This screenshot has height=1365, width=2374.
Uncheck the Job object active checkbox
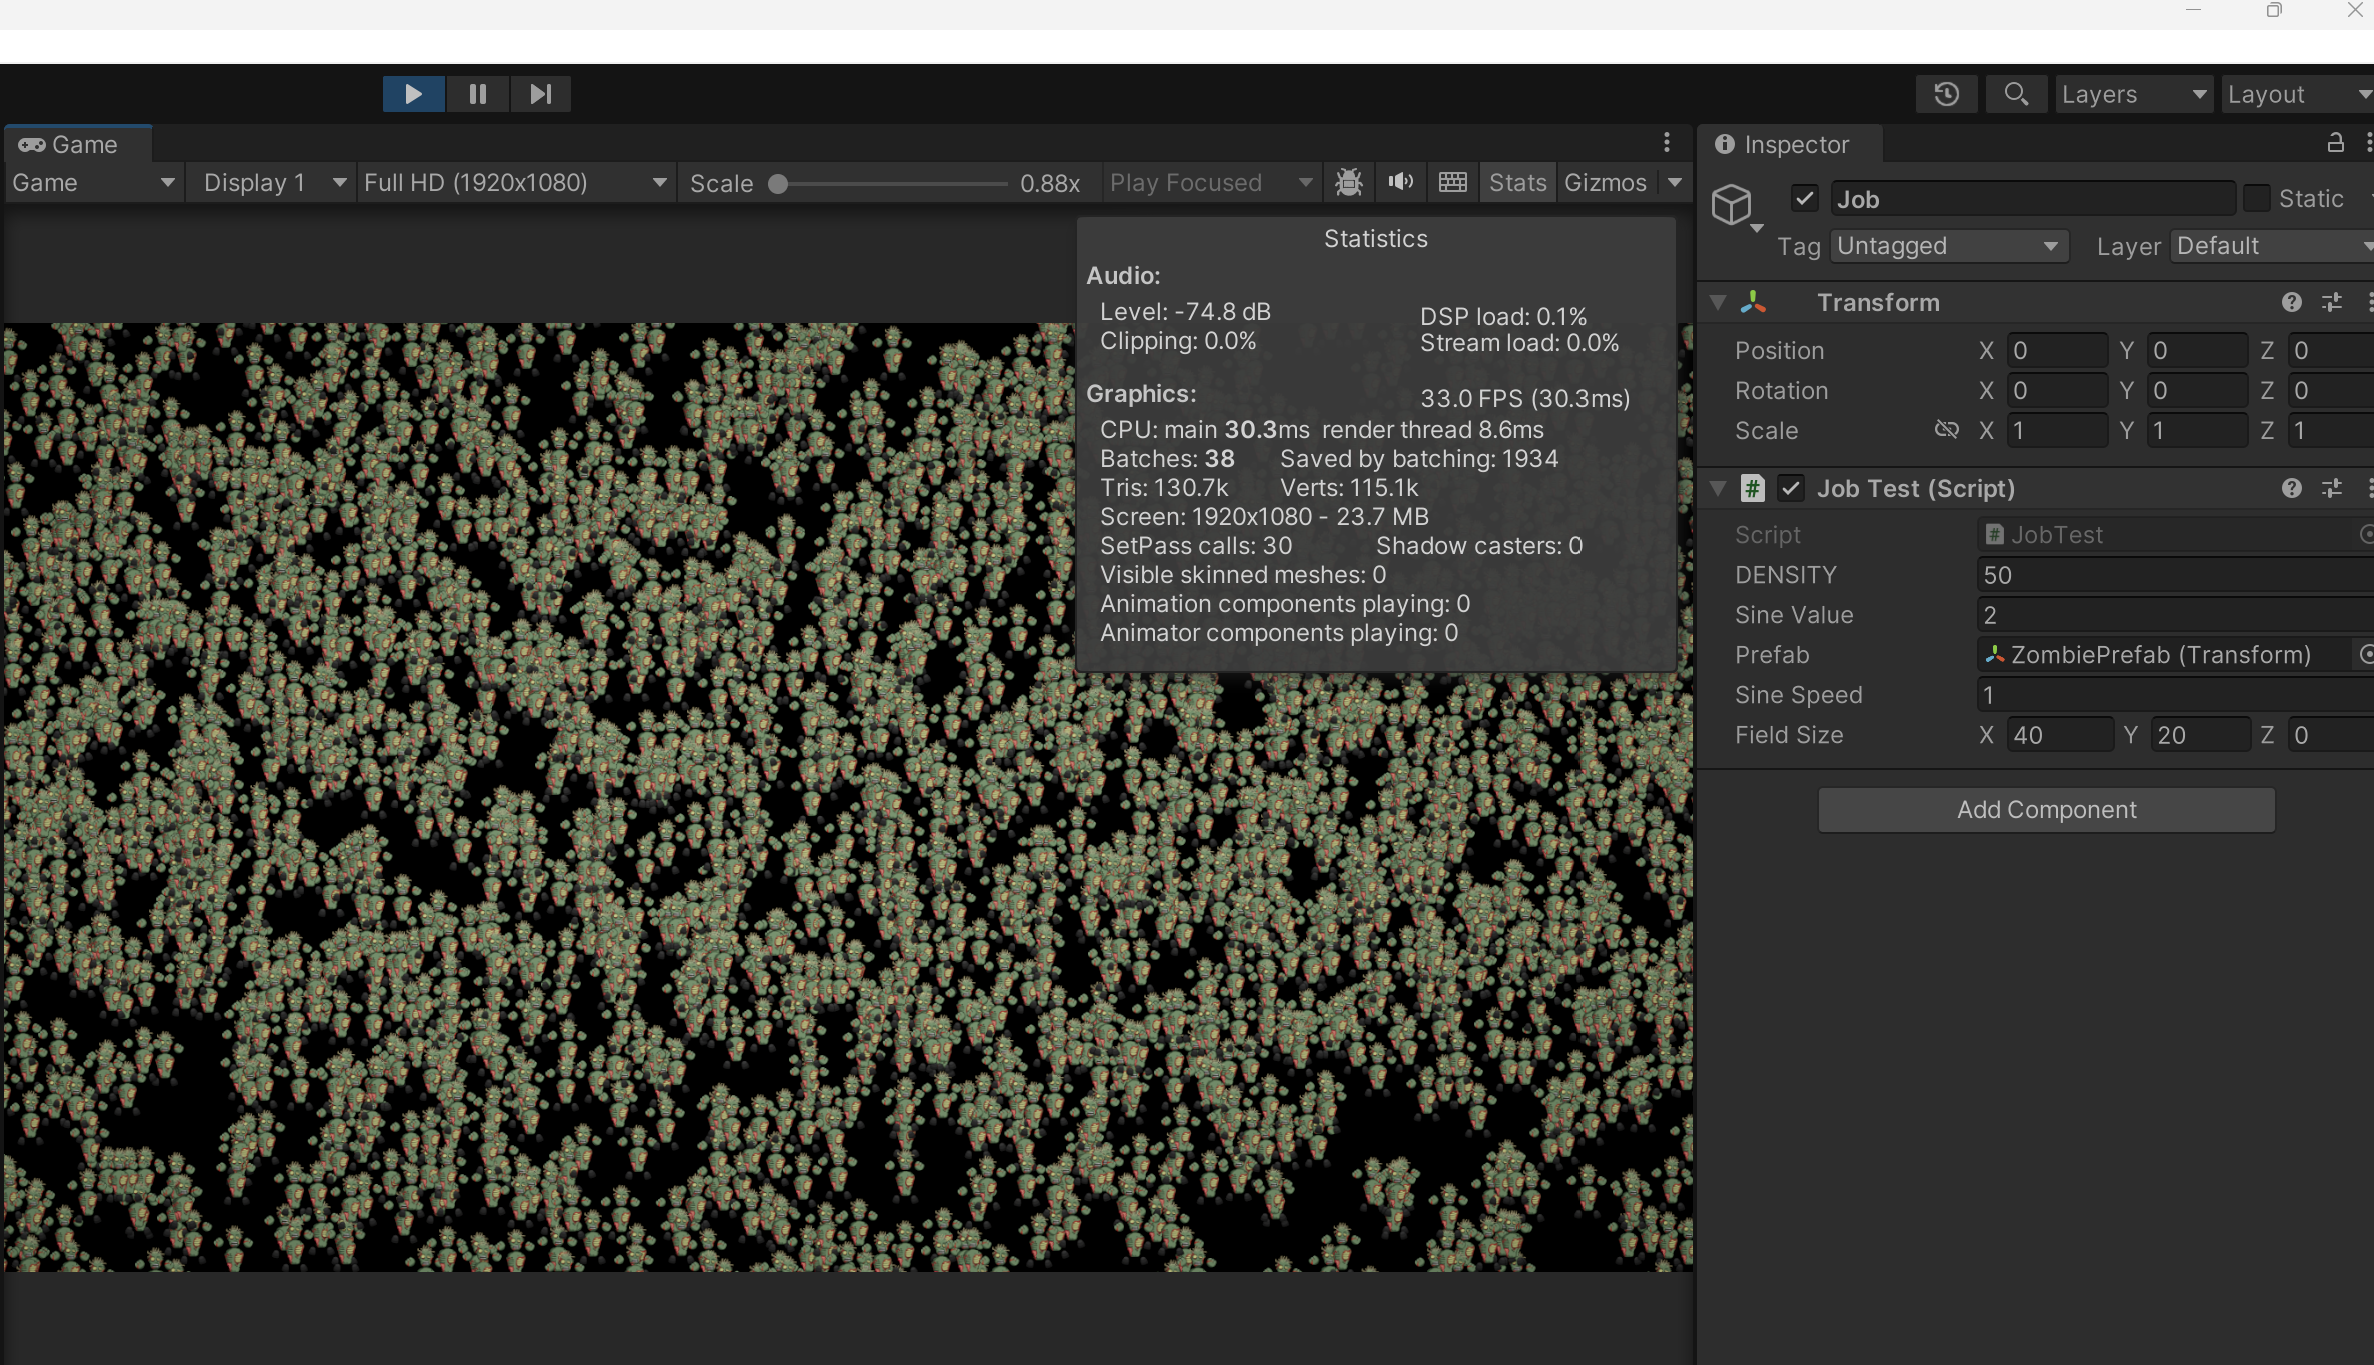pyautogui.click(x=1804, y=198)
